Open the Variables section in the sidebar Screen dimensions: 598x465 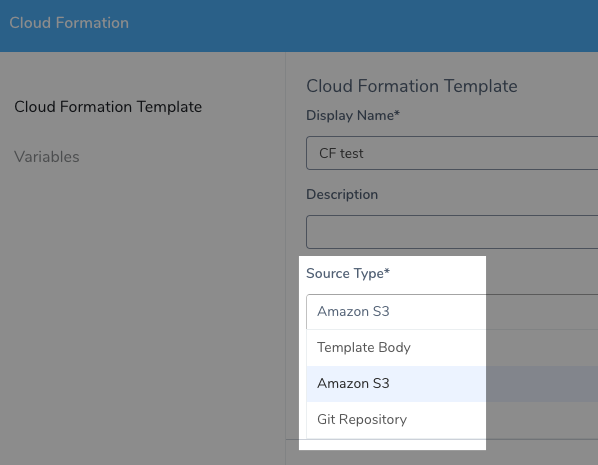point(47,157)
